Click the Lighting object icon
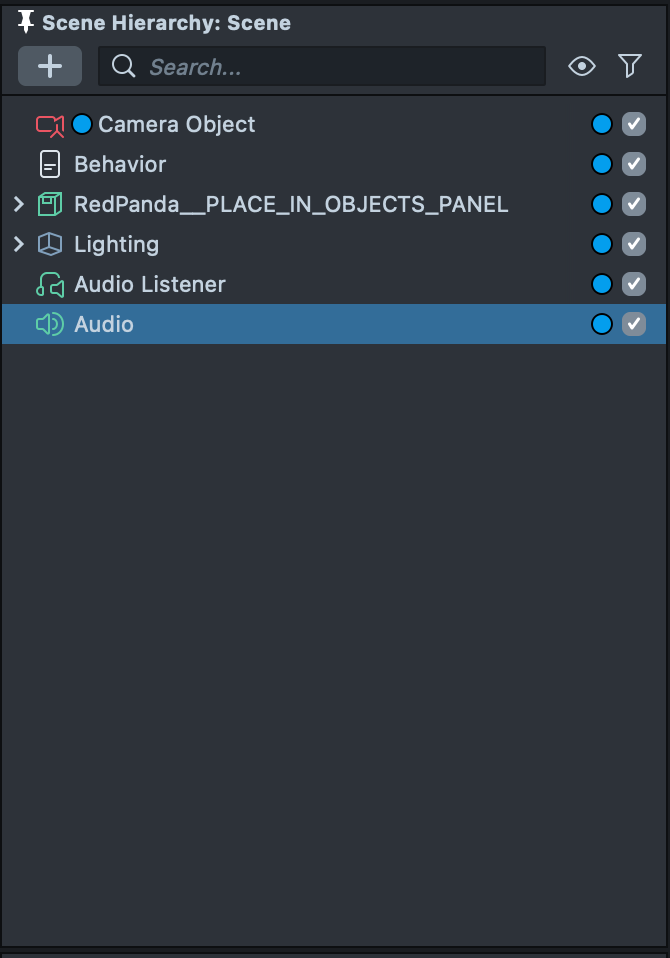Viewport: 670px width, 958px height. pyautogui.click(x=49, y=244)
